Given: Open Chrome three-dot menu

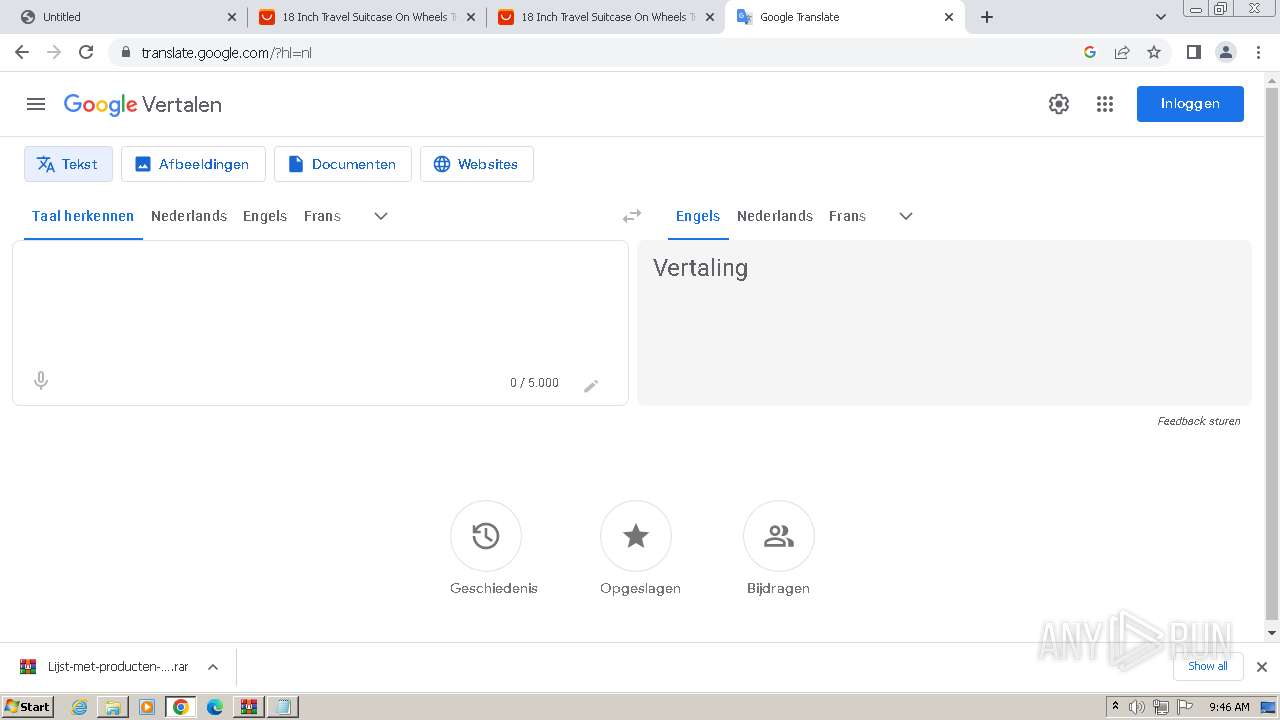Looking at the screenshot, I should (x=1258, y=52).
